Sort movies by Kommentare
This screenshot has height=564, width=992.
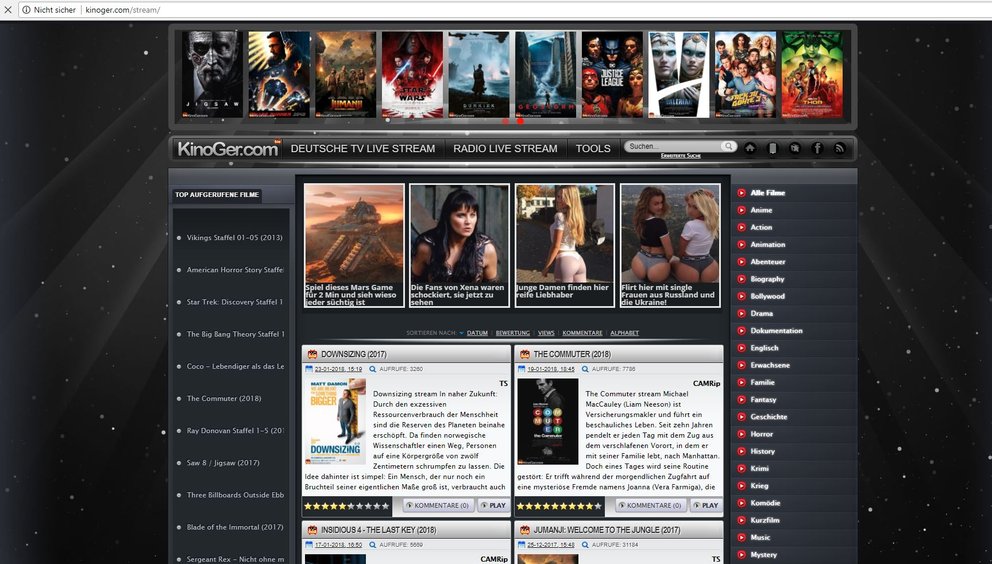coord(582,333)
